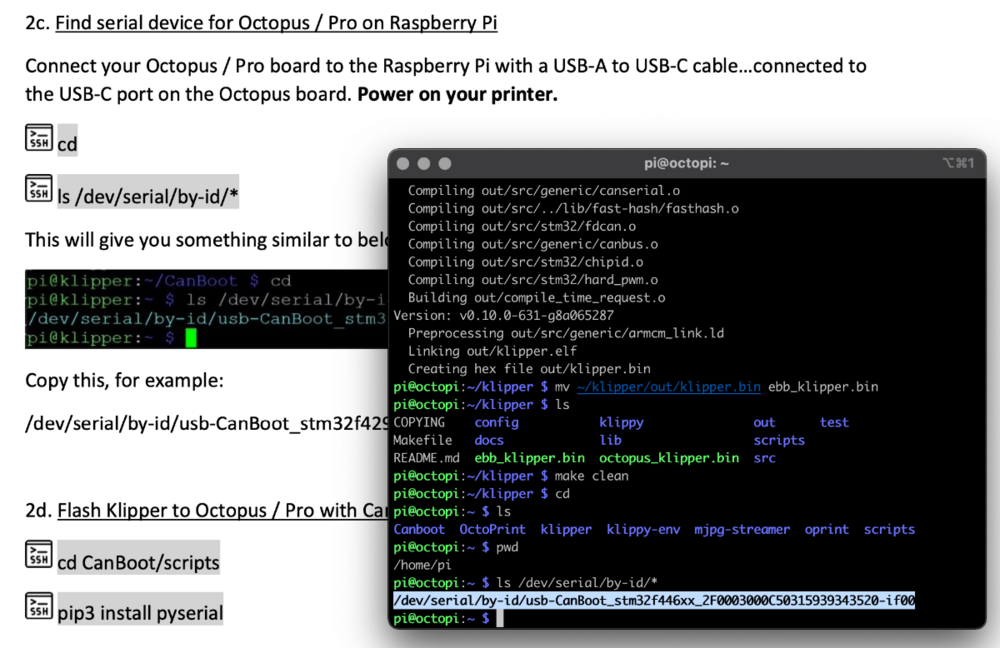Click the 'OctoPrint' directory name in the terminal
The width and height of the screenshot is (1000, 648).
(x=492, y=529)
